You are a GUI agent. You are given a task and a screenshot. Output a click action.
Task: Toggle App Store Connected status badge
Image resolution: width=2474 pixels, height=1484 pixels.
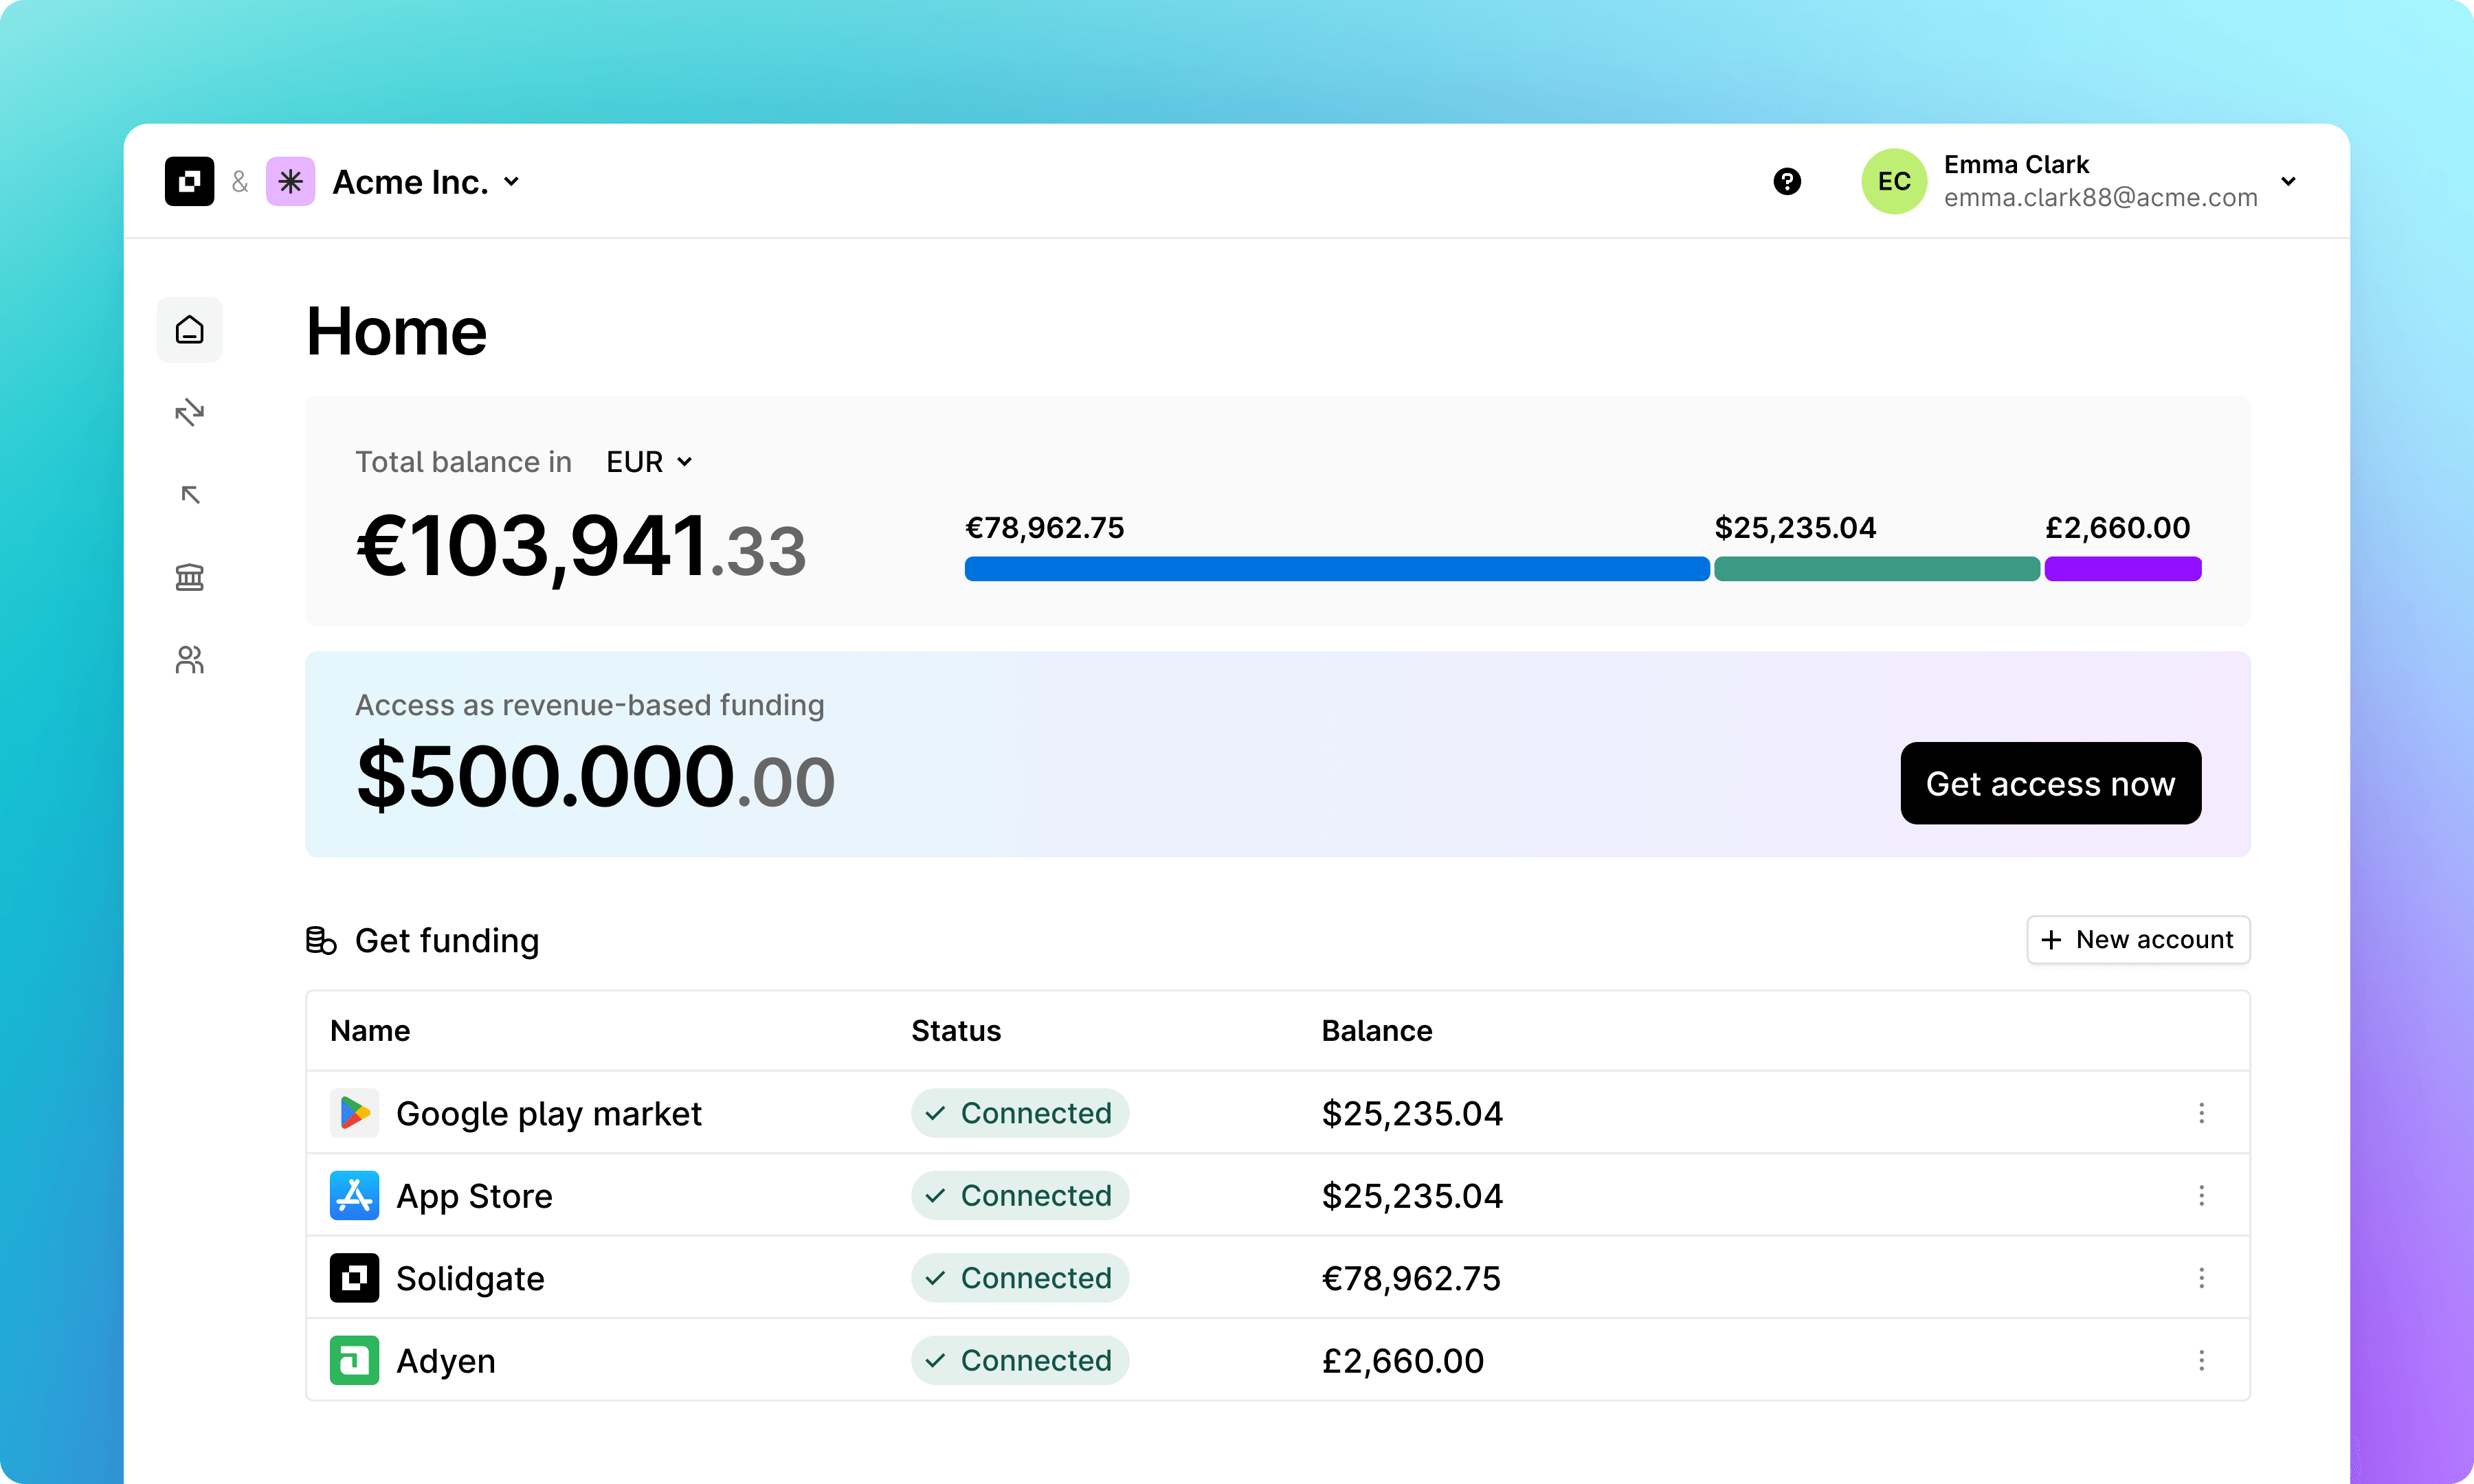point(1020,1196)
